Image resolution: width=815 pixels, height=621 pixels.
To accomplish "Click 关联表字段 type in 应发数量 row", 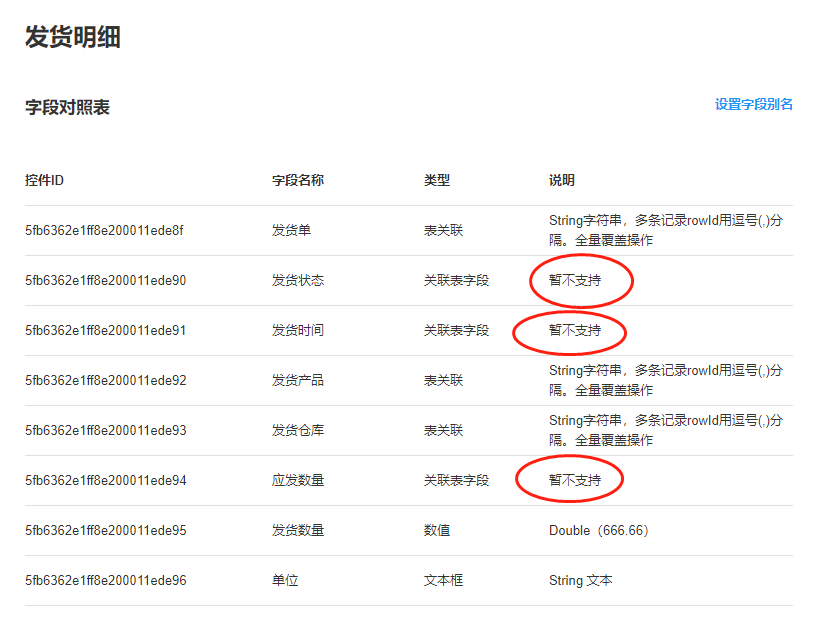I will [x=456, y=480].
